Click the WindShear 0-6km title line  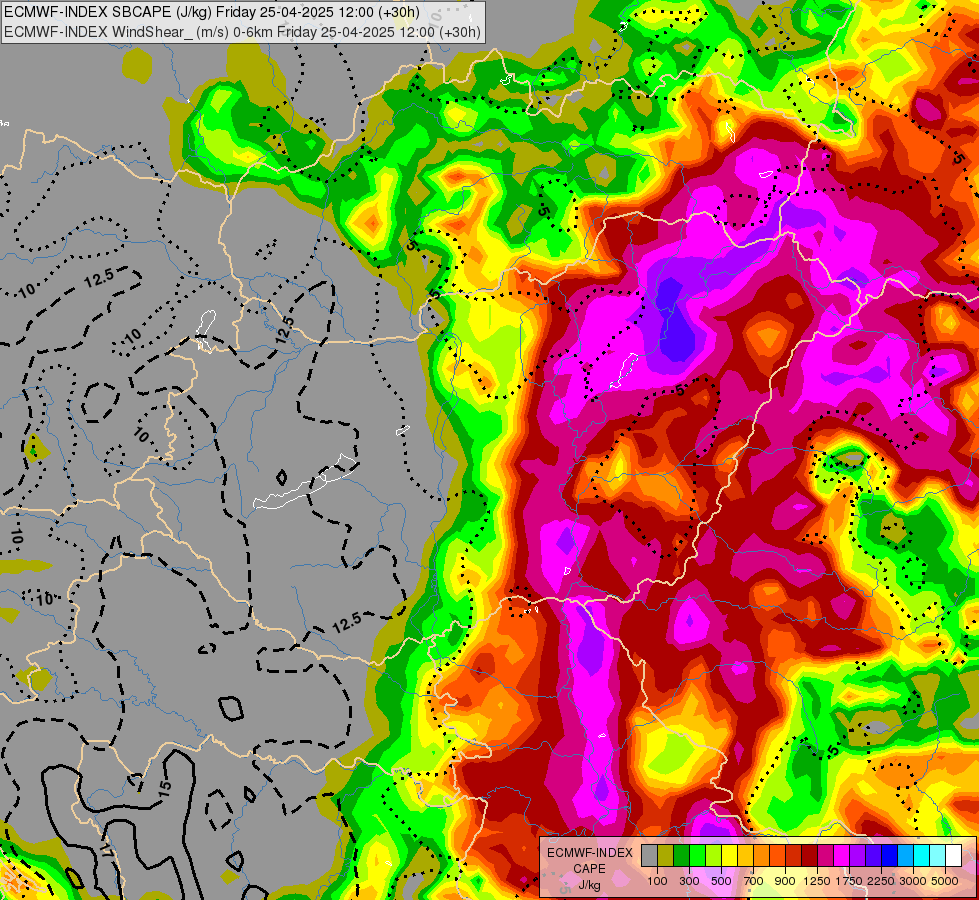242,32
